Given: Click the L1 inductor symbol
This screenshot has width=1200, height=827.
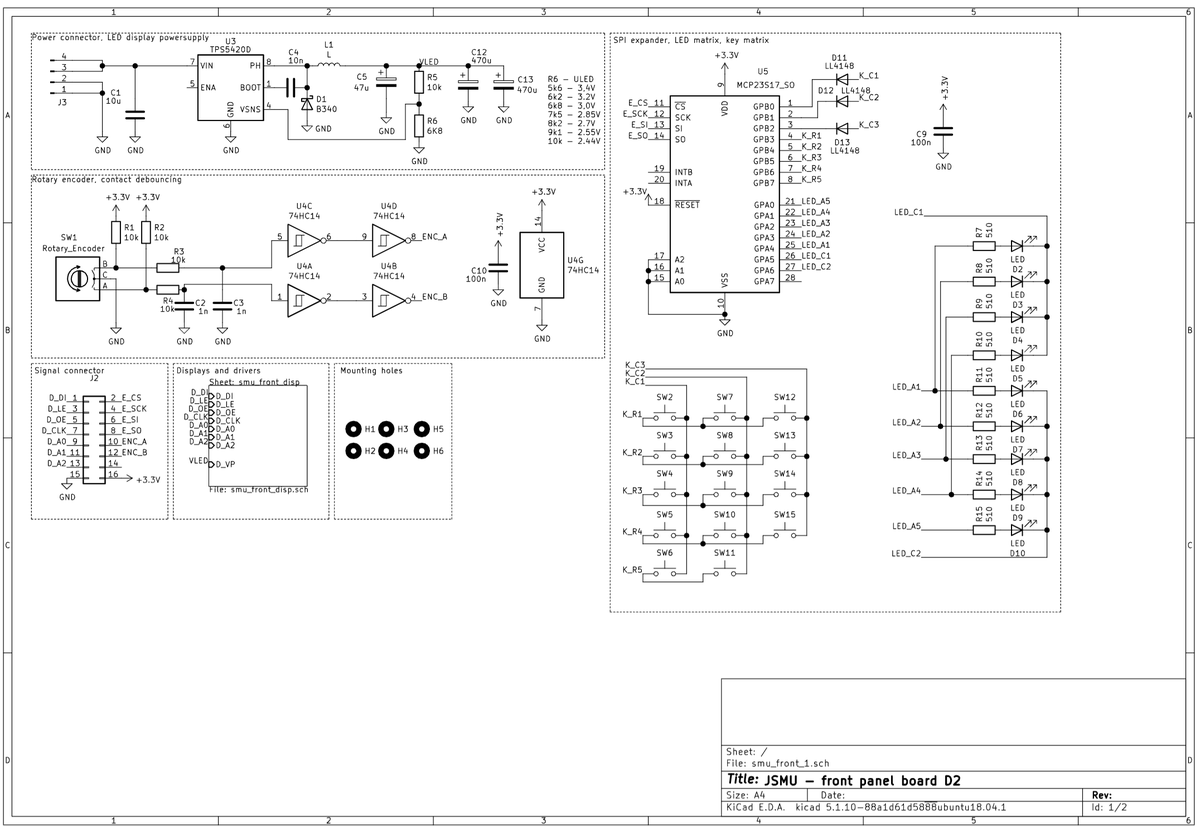Looking at the screenshot, I should coord(329,64).
